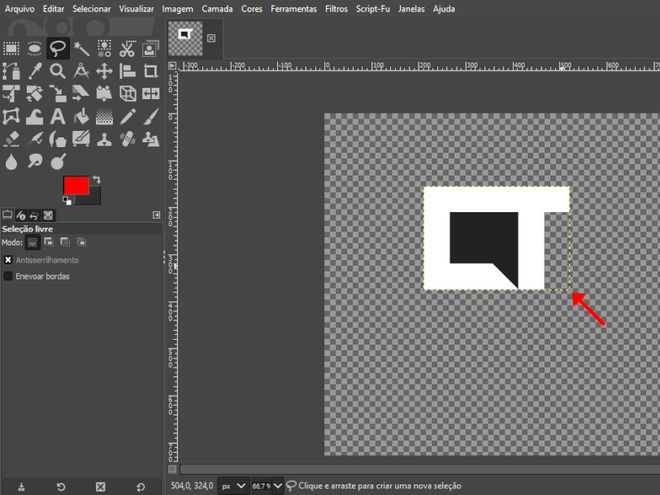Select the Text tool
The height and width of the screenshot is (495, 660).
tap(58, 117)
